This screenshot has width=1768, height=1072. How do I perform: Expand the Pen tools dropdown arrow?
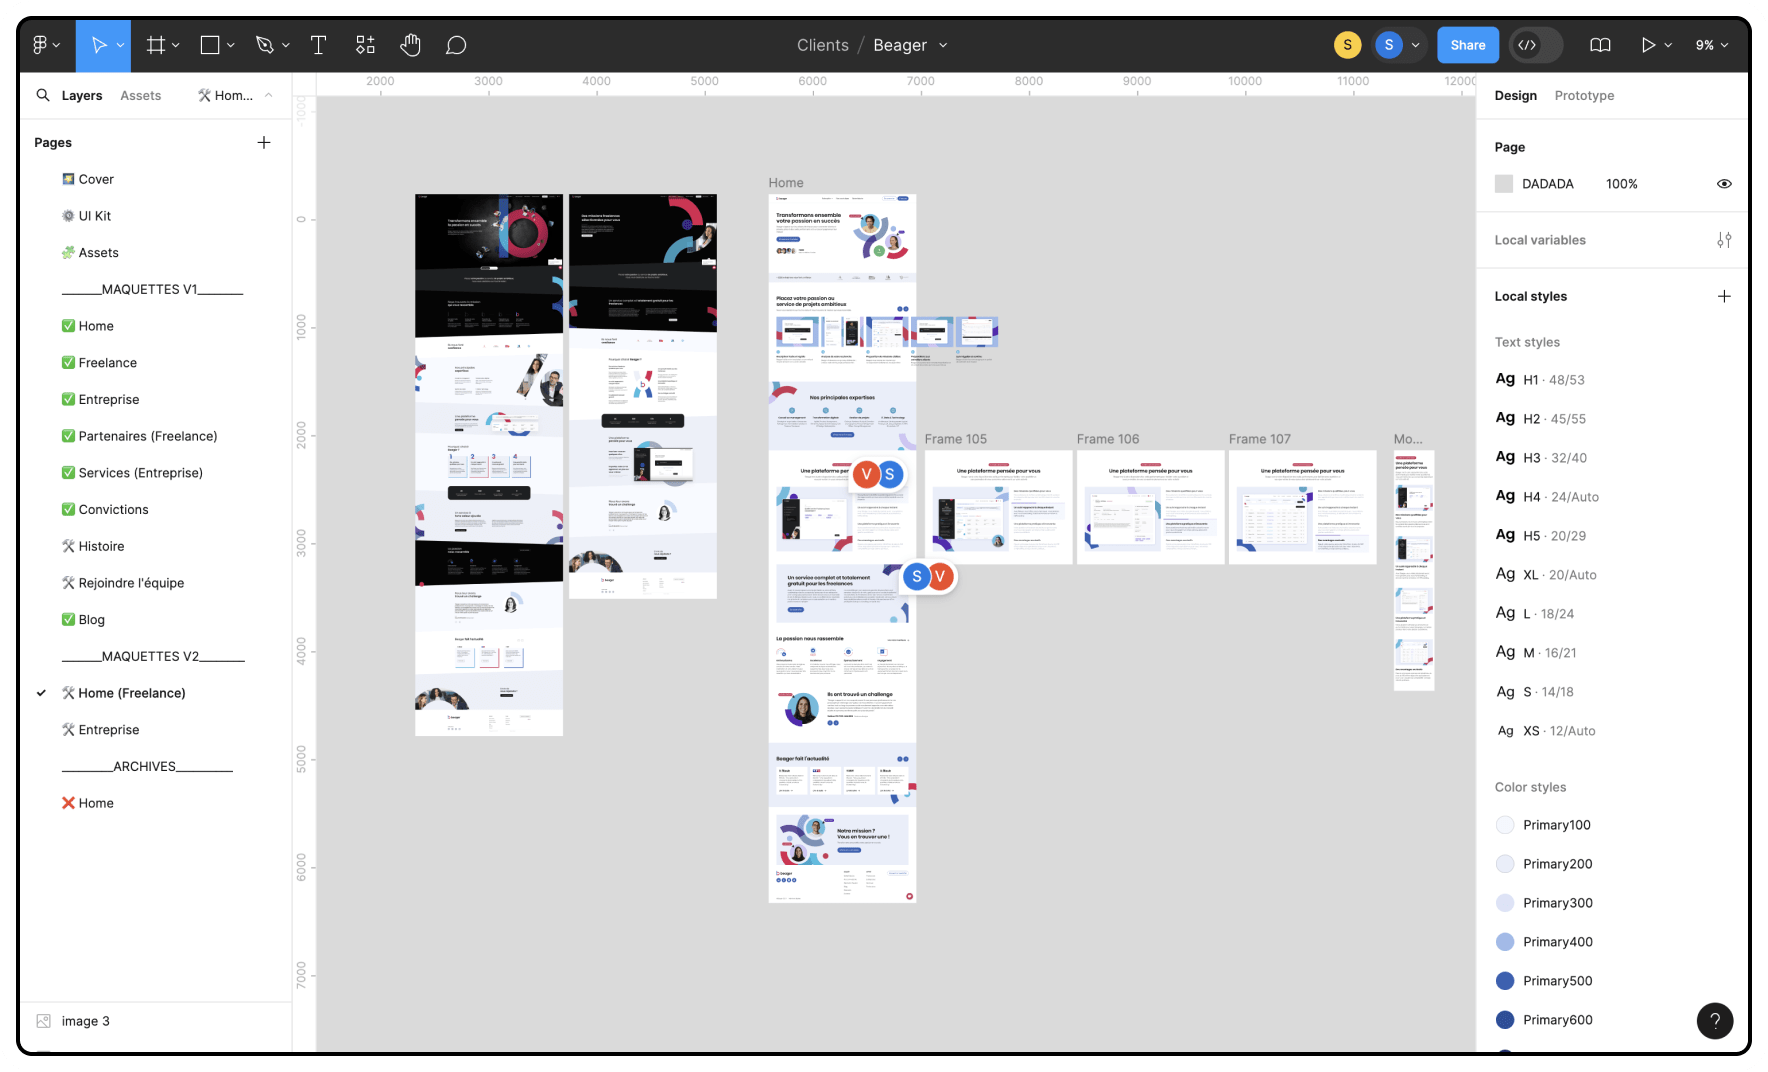click(286, 45)
